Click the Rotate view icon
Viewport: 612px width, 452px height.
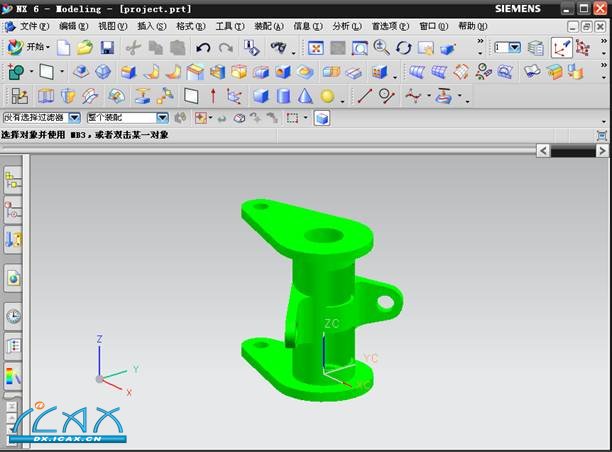(404, 48)
